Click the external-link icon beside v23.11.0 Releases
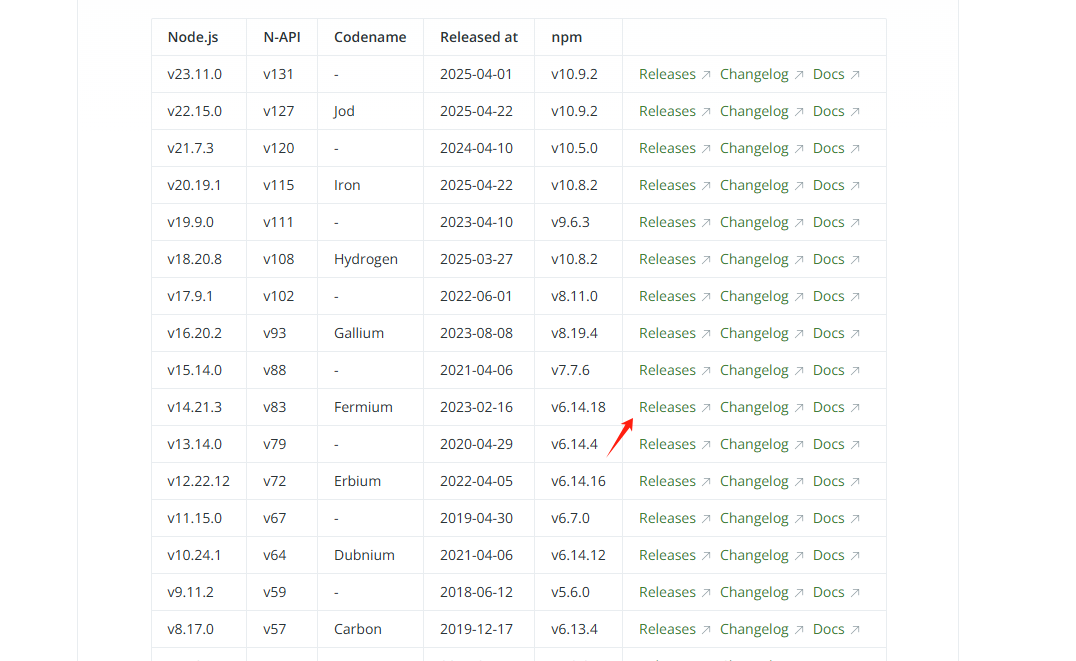 point(706,73)
